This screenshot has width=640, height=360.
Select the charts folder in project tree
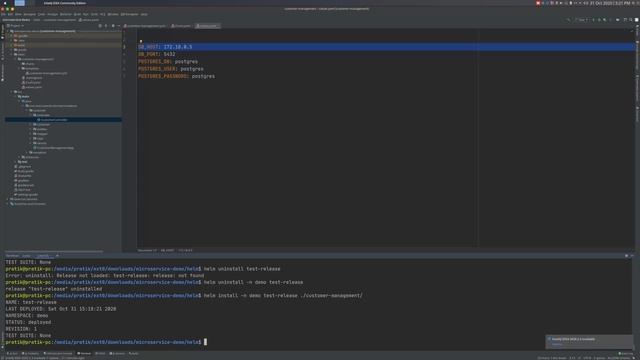tap(29, 64)
